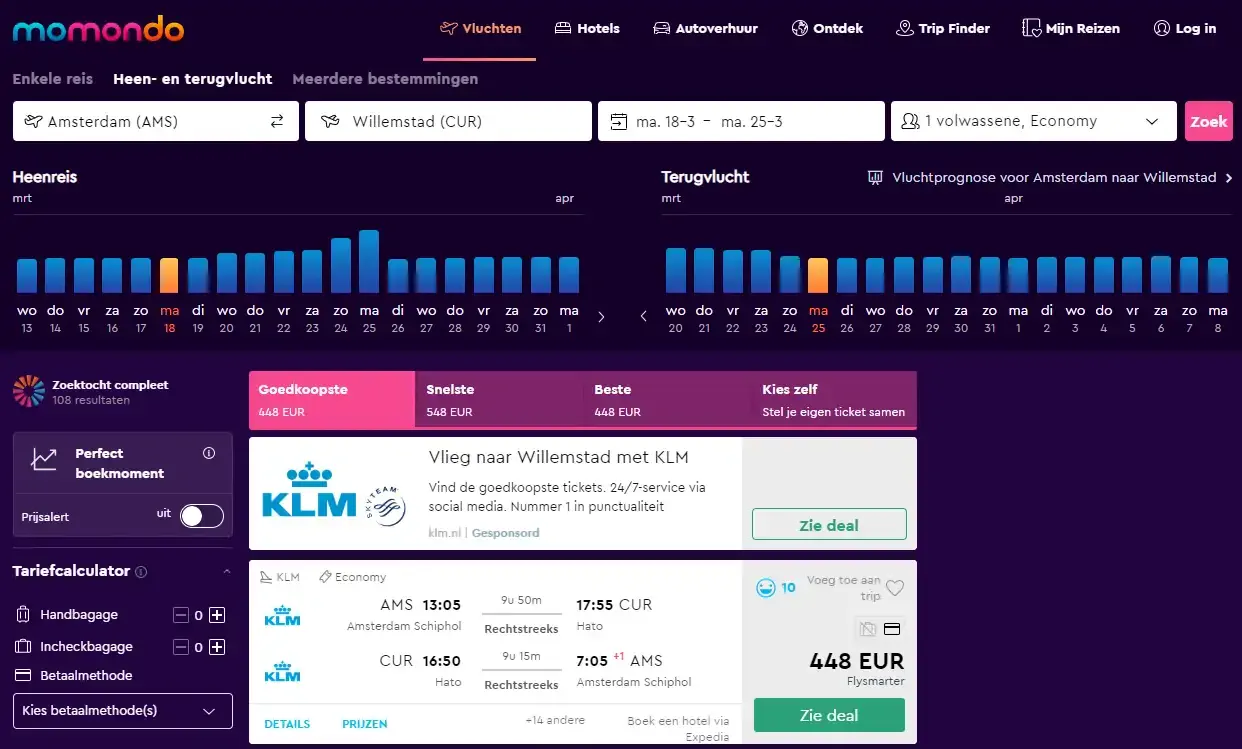This screenshot has height=749, width=1242.
Task: Click Boek een hotel via Expedia link
Action: pos(678,728)
